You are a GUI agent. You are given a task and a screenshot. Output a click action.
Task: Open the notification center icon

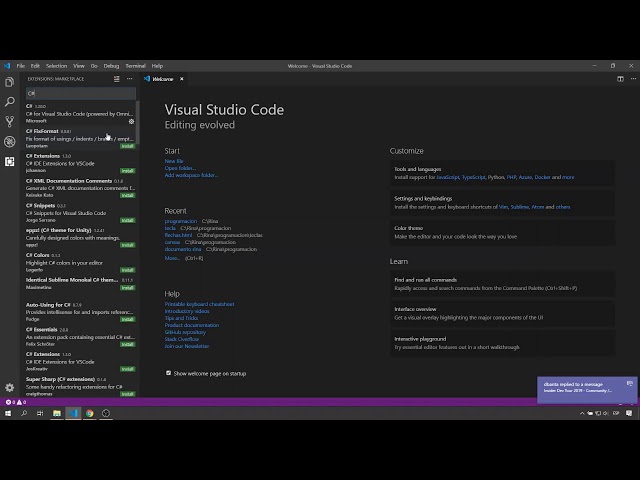629,413
